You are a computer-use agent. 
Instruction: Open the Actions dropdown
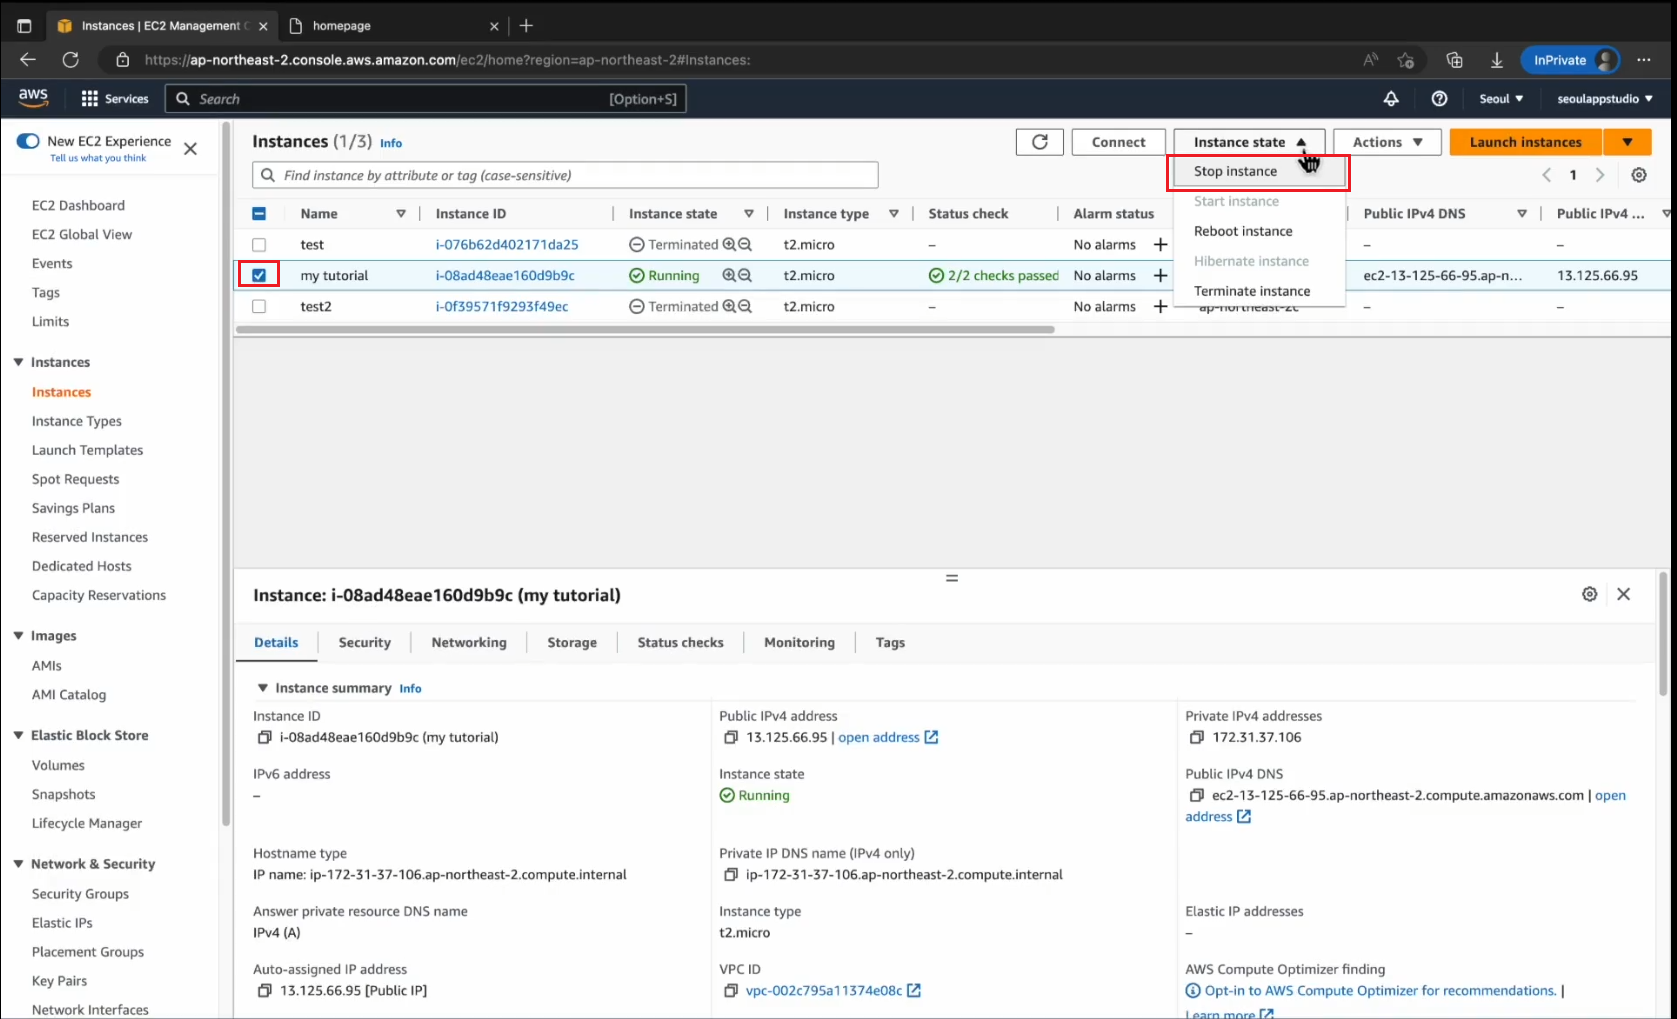(x=1387, y=142)
